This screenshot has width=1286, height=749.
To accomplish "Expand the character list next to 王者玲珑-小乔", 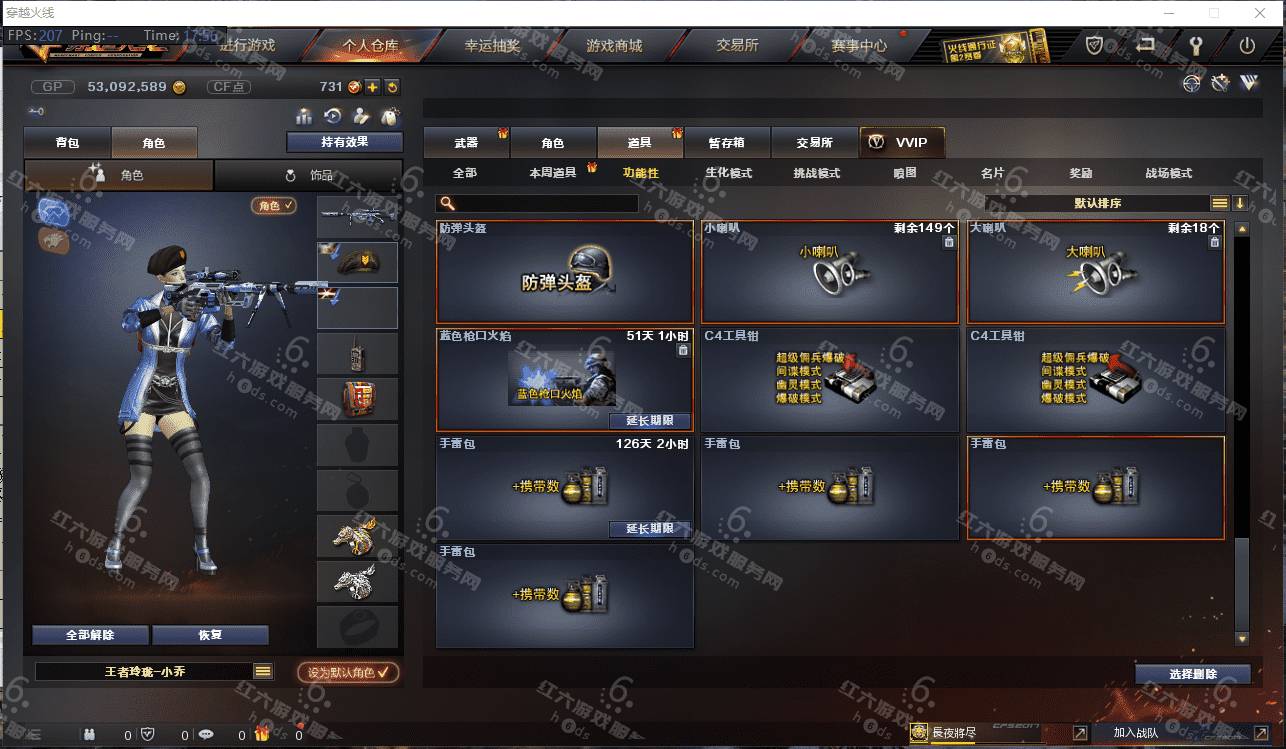I will pos(263,672).
